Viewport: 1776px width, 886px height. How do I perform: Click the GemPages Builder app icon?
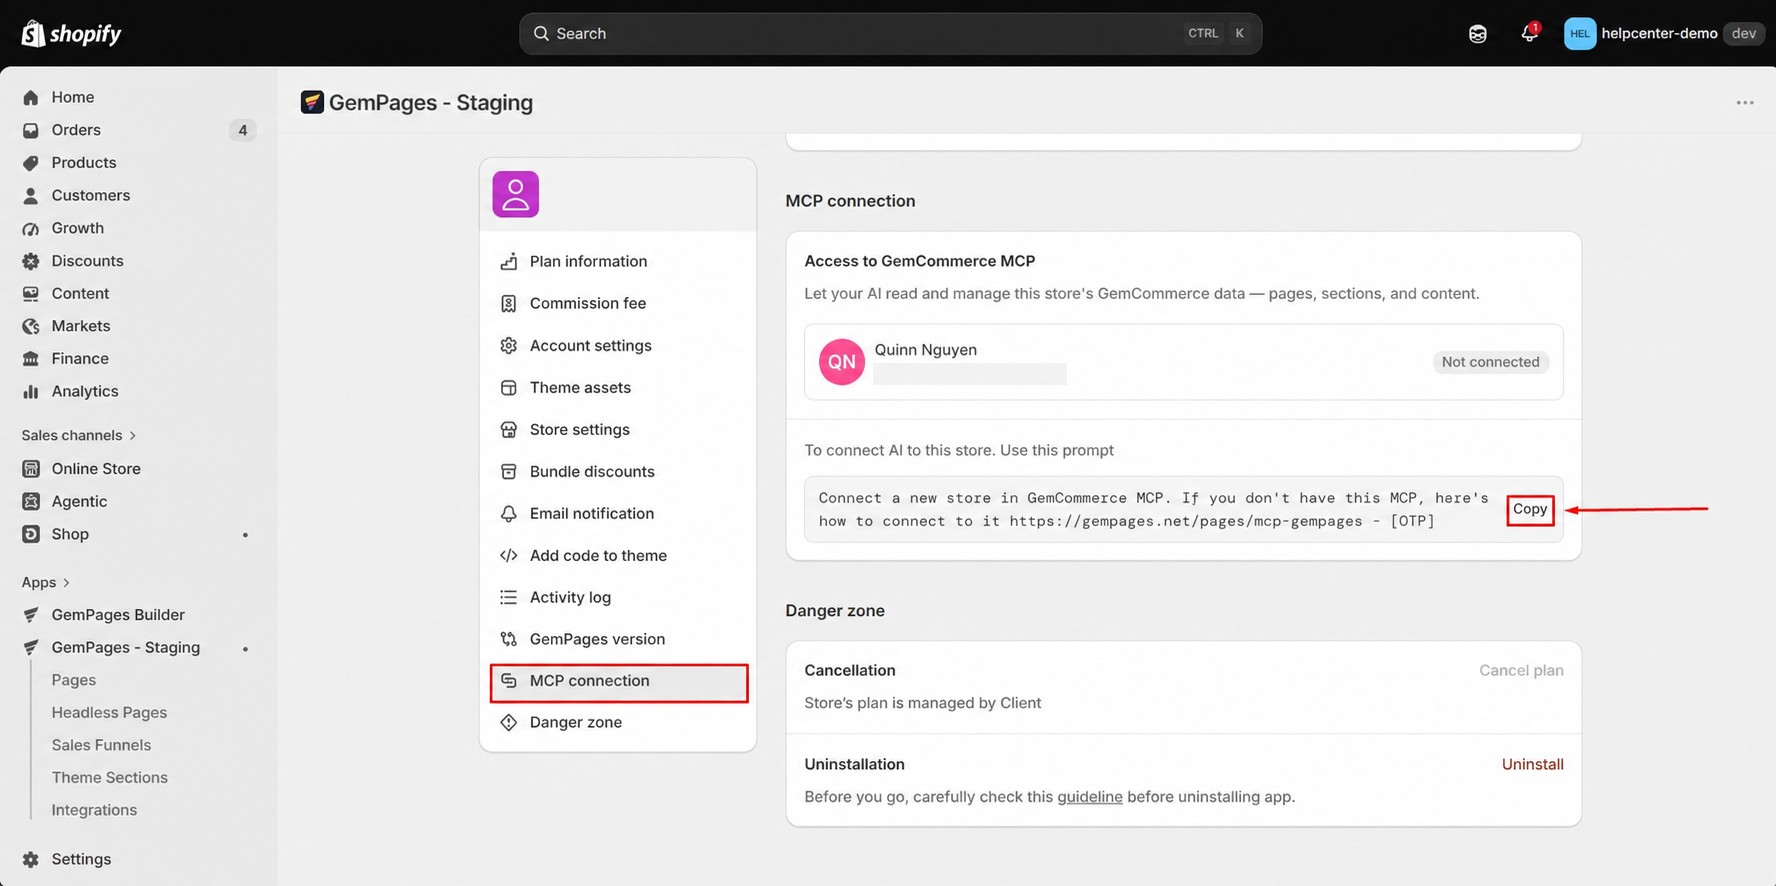tap(31, 615)
